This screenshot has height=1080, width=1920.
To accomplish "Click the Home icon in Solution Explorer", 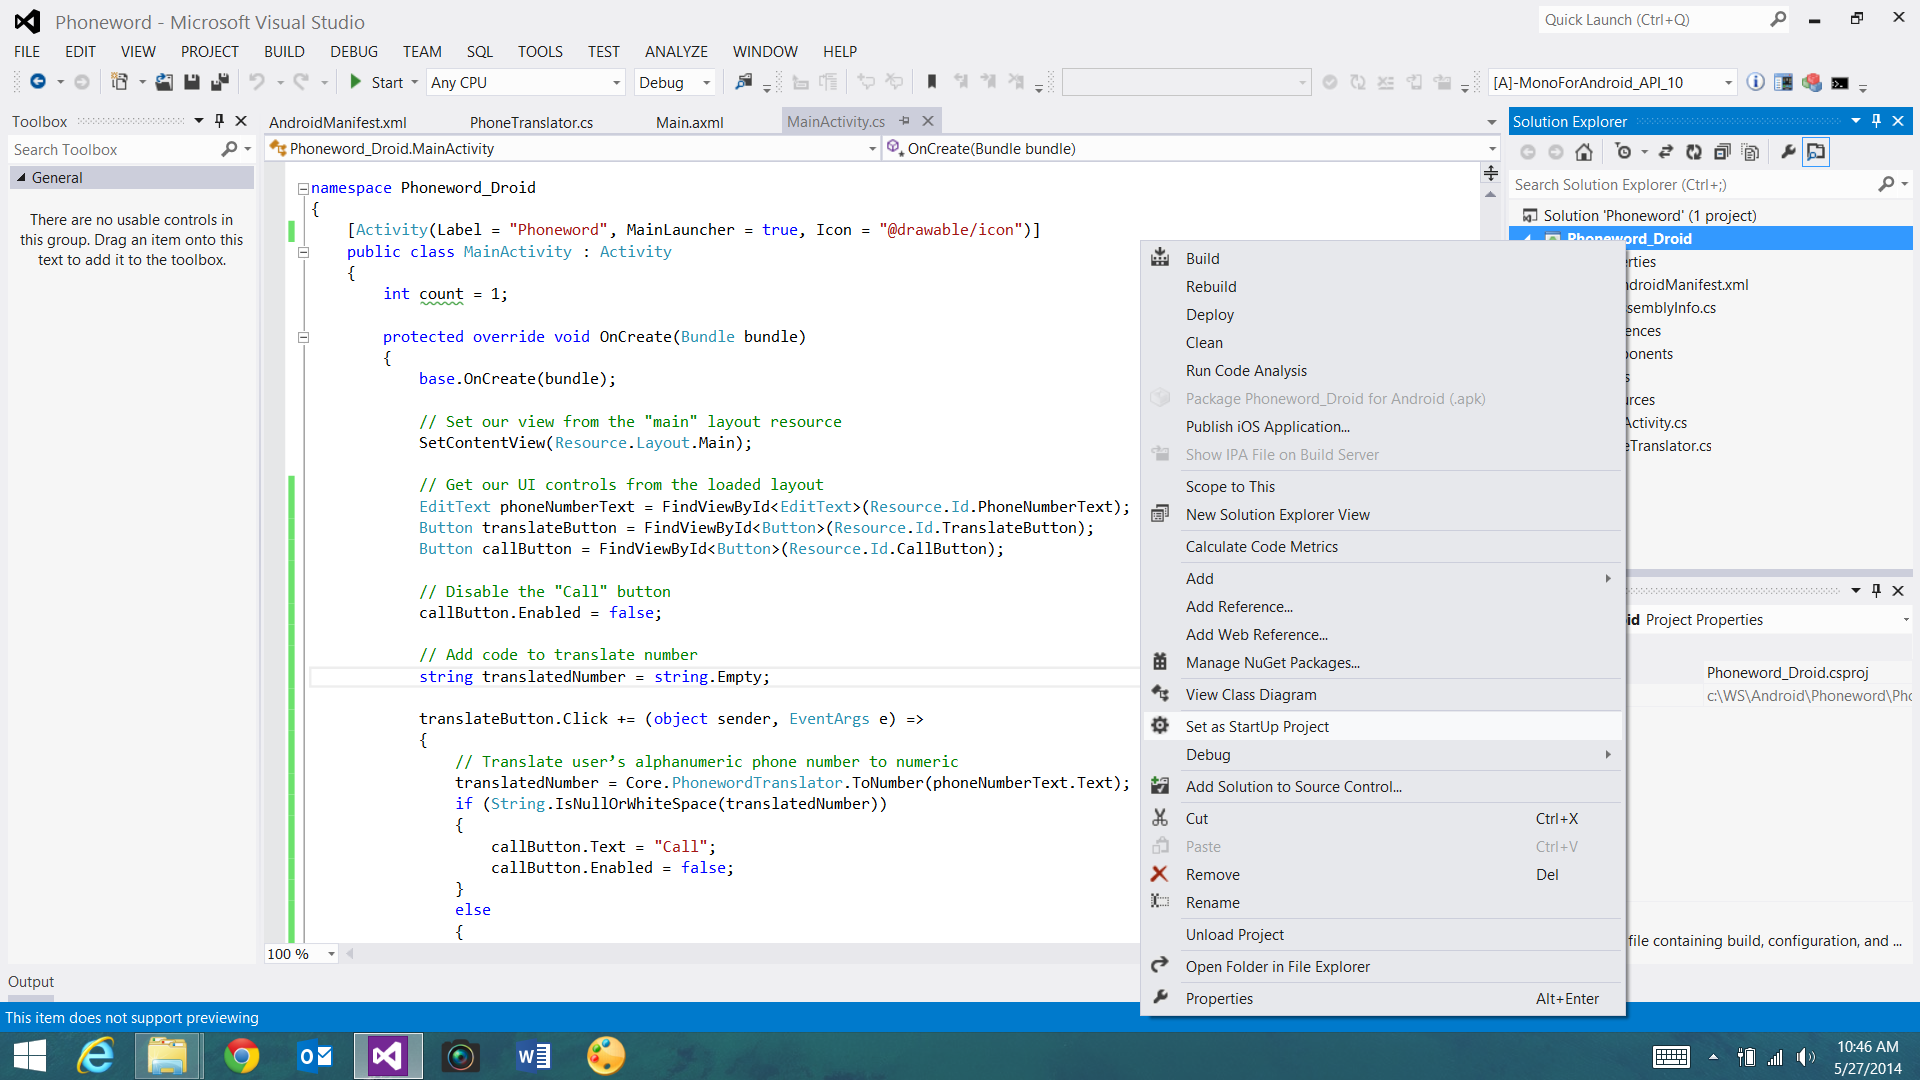I will 1584,152.
